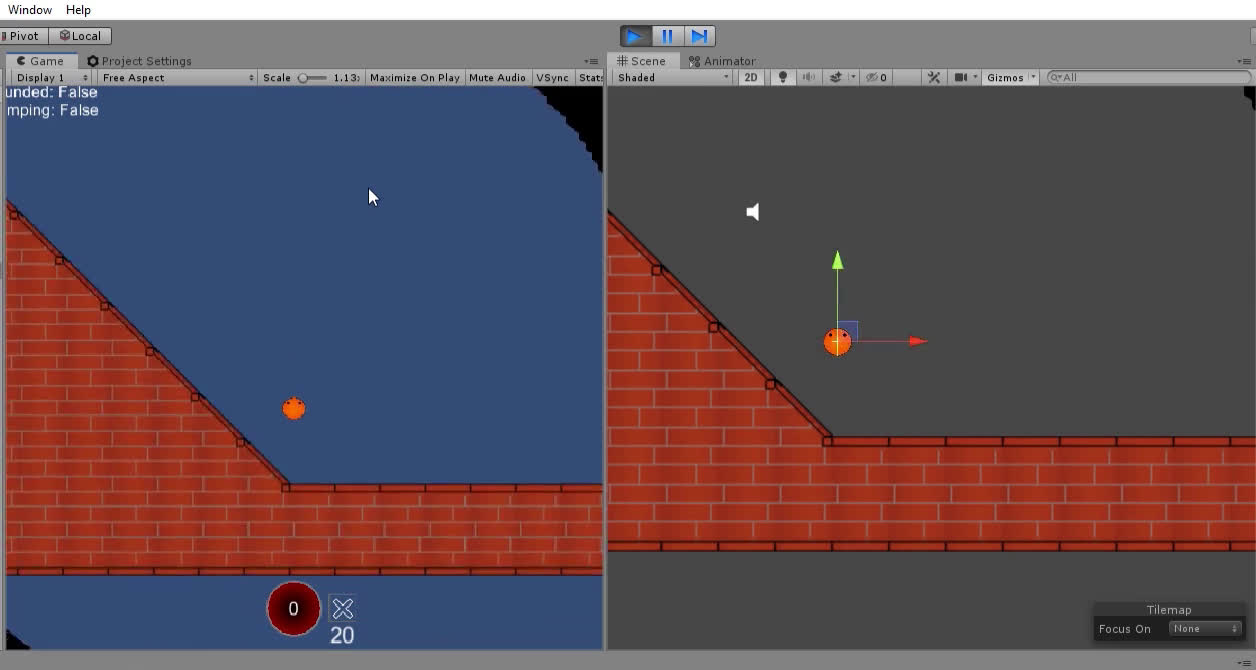Click the Pivot toggle button
The image size is (1256, 670).
tap(23, 36)
